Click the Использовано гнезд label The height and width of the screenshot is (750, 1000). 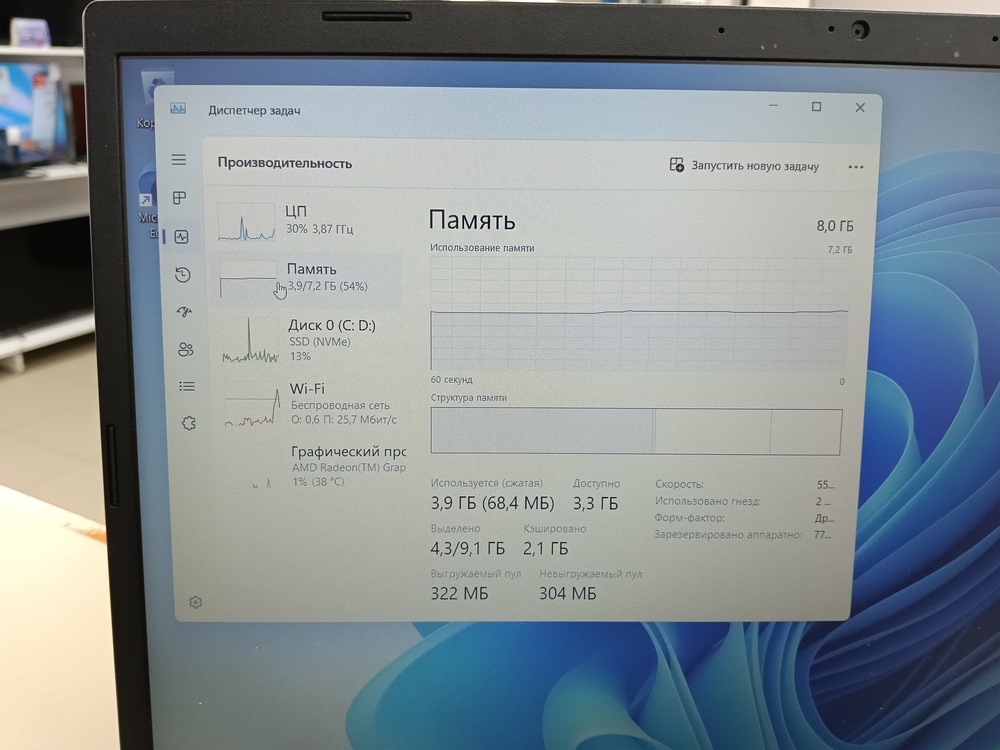pyautogui.click(x=707, y=501)
